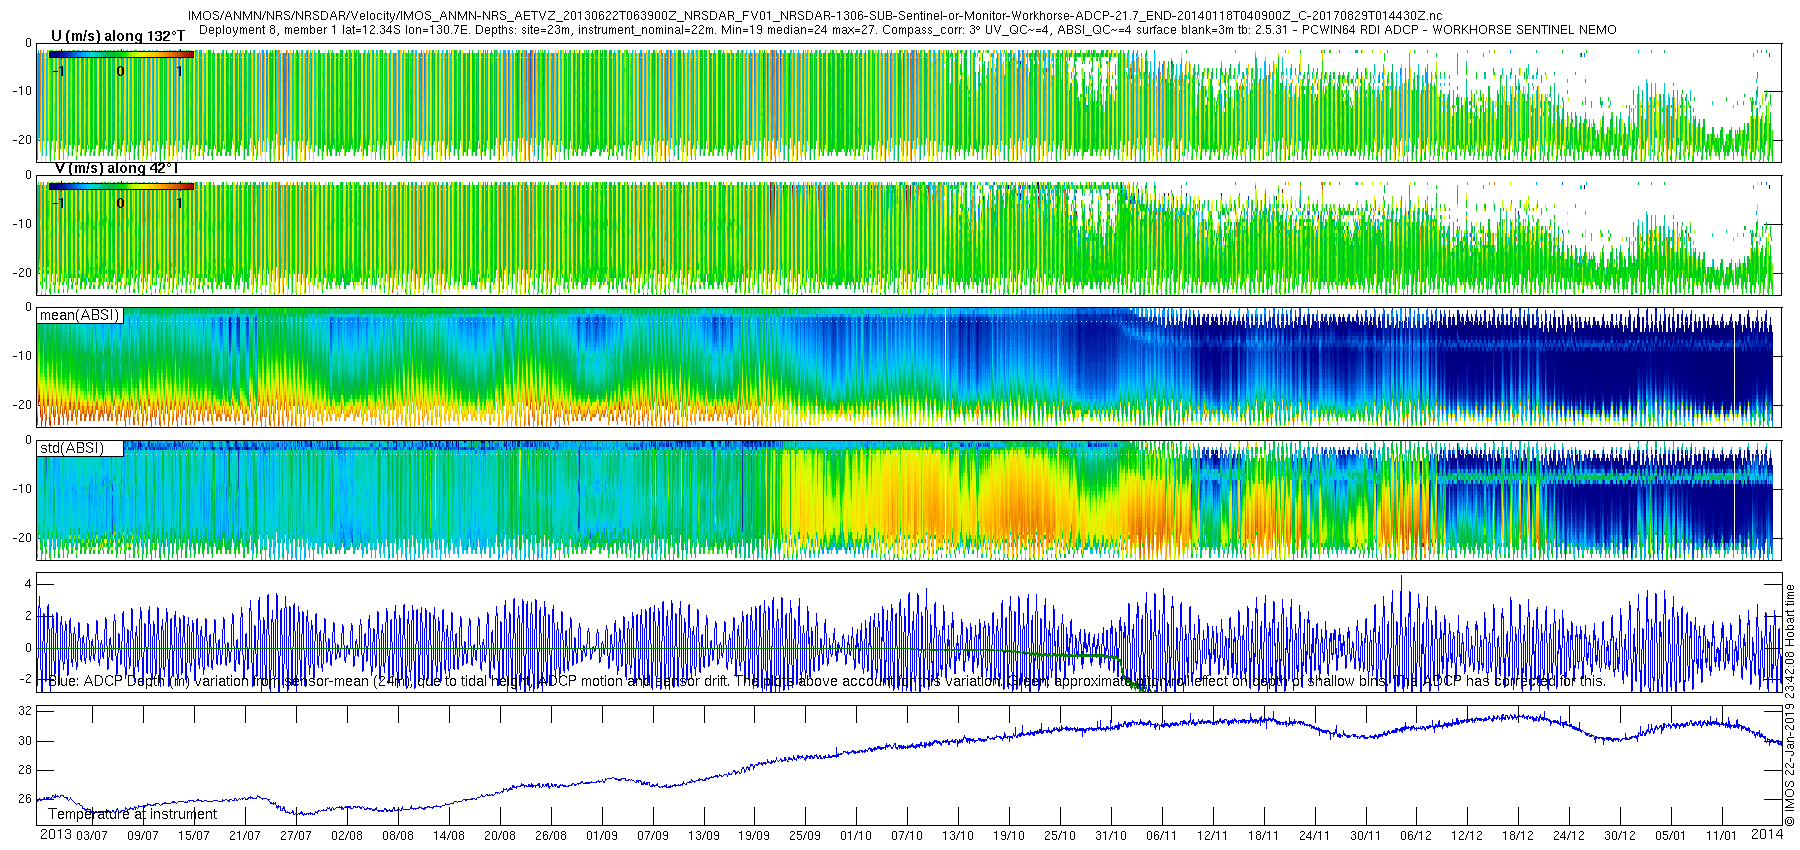The height and width of the screenshot is (850, 1800).
Task: Select the std(ABSI) panel label
Action: 80,449
